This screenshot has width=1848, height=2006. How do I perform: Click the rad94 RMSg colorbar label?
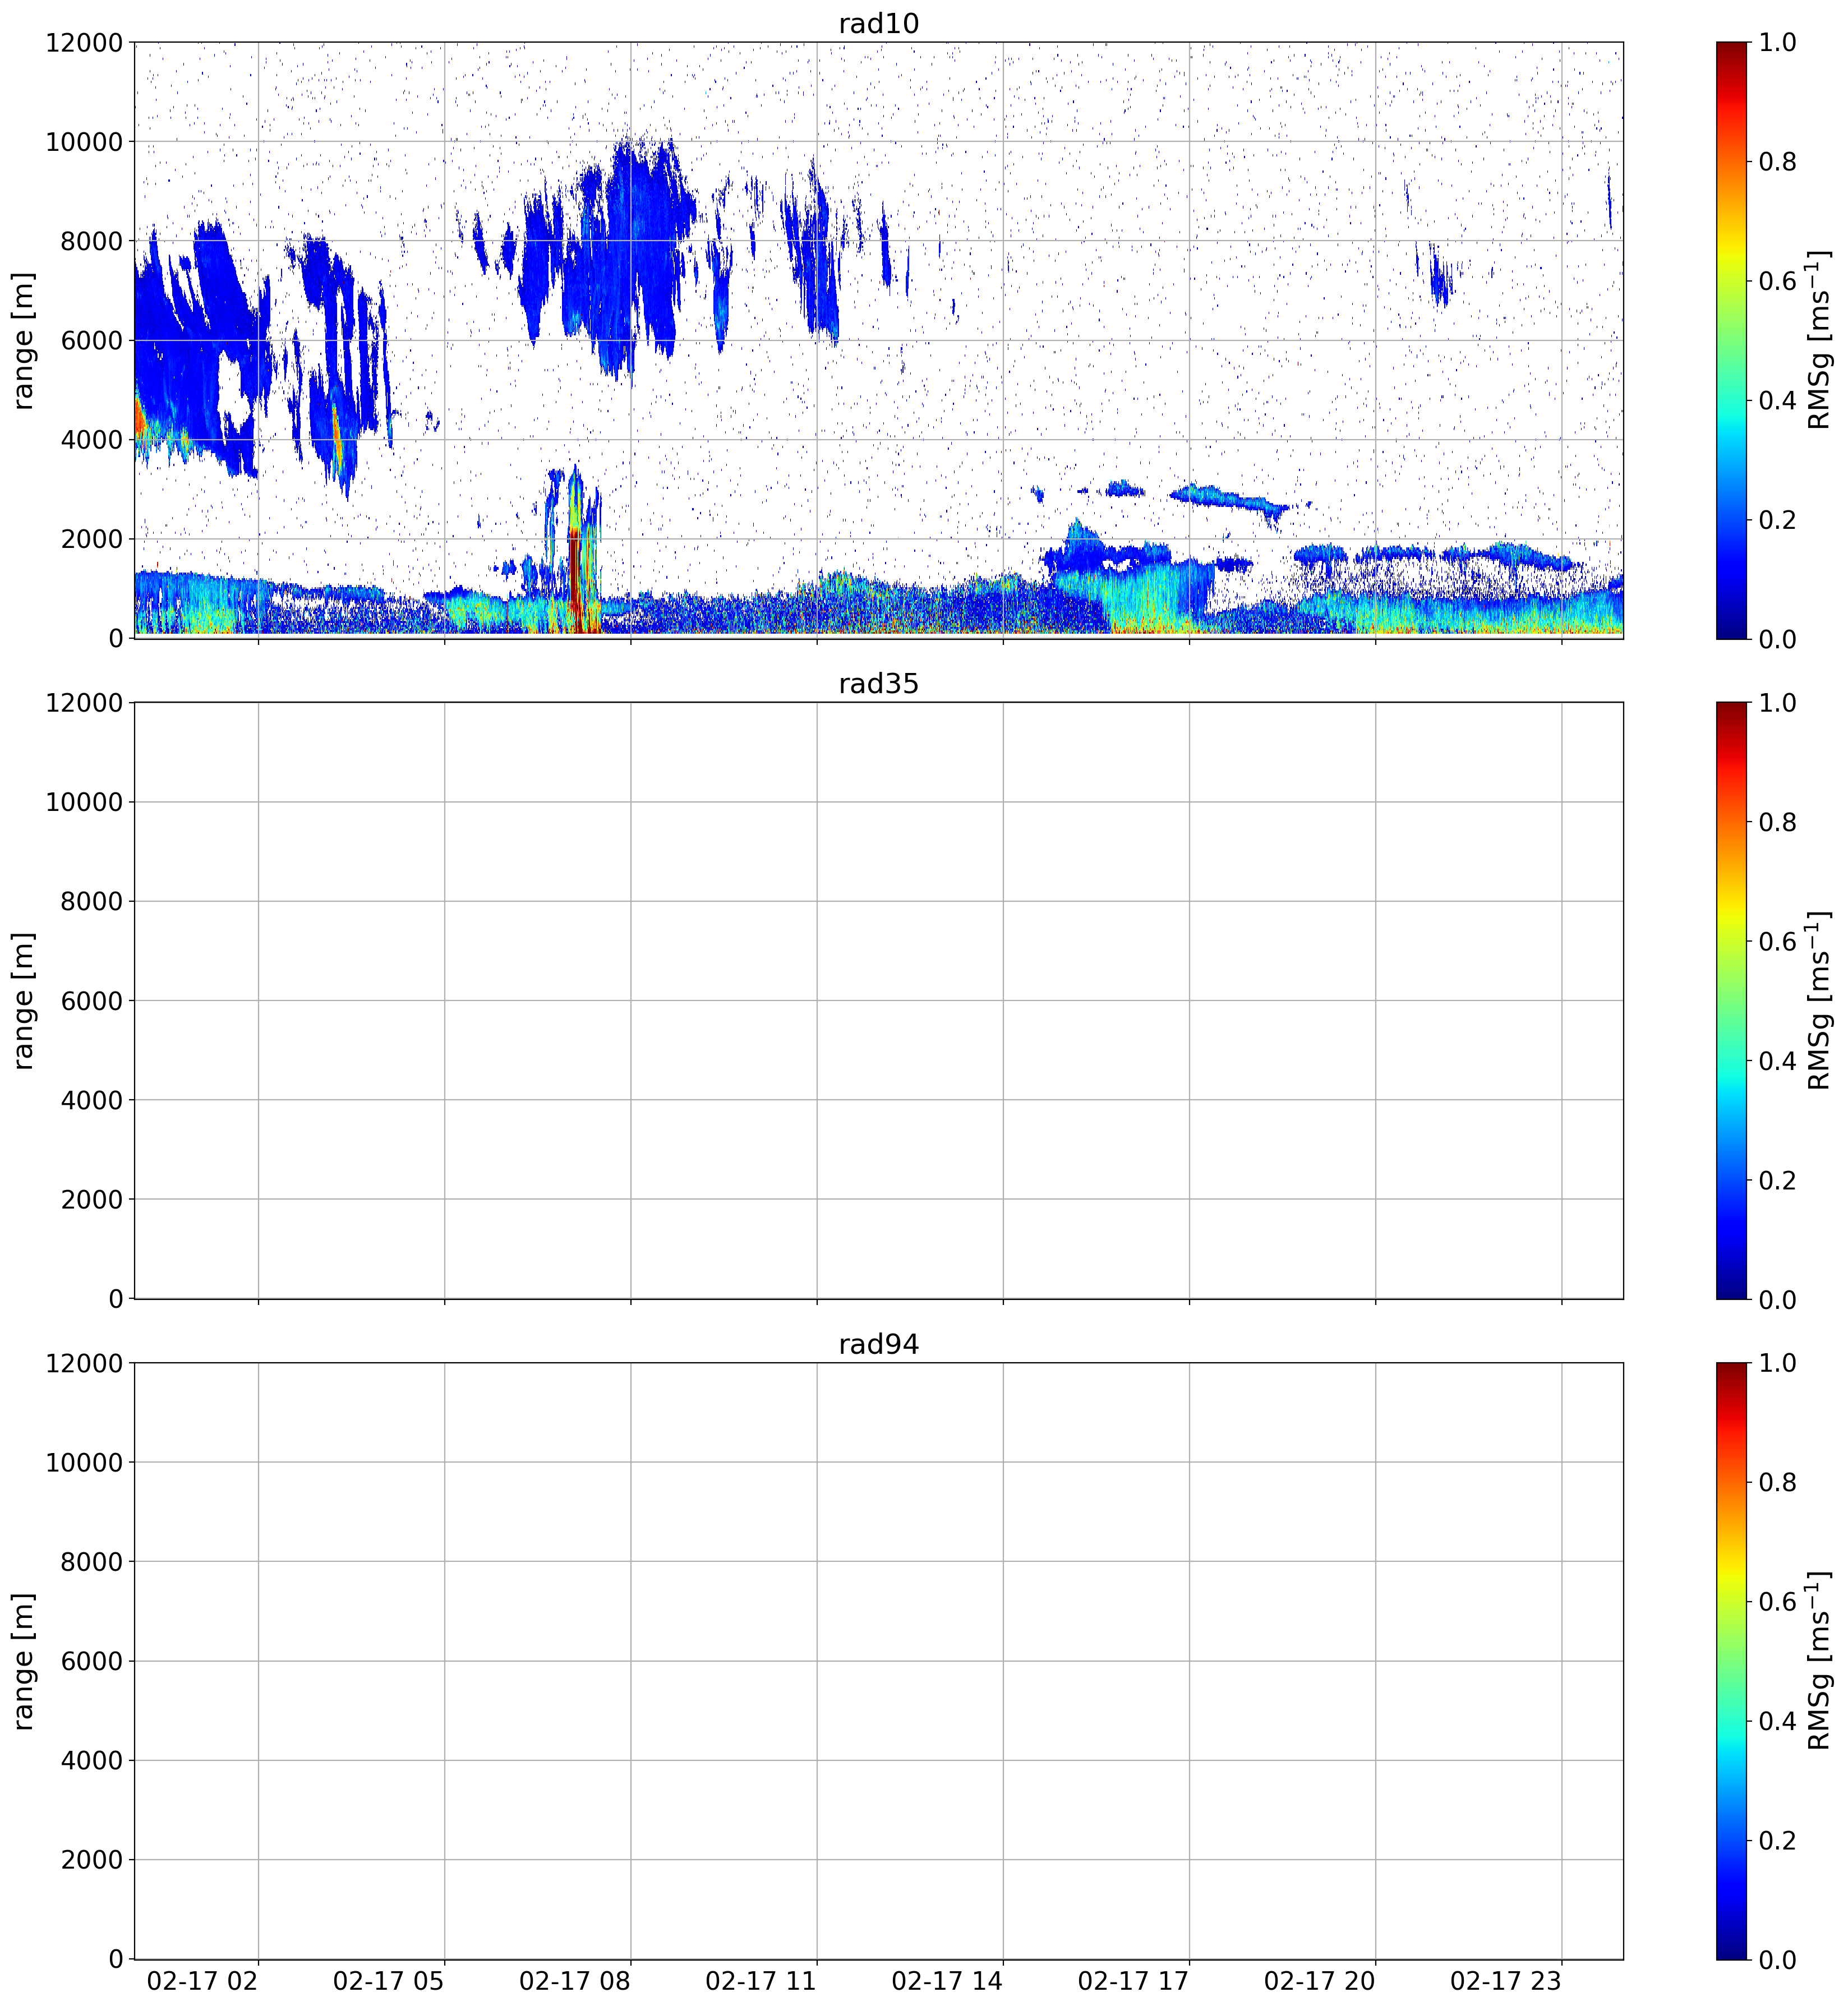[x=1819, y=1661]
